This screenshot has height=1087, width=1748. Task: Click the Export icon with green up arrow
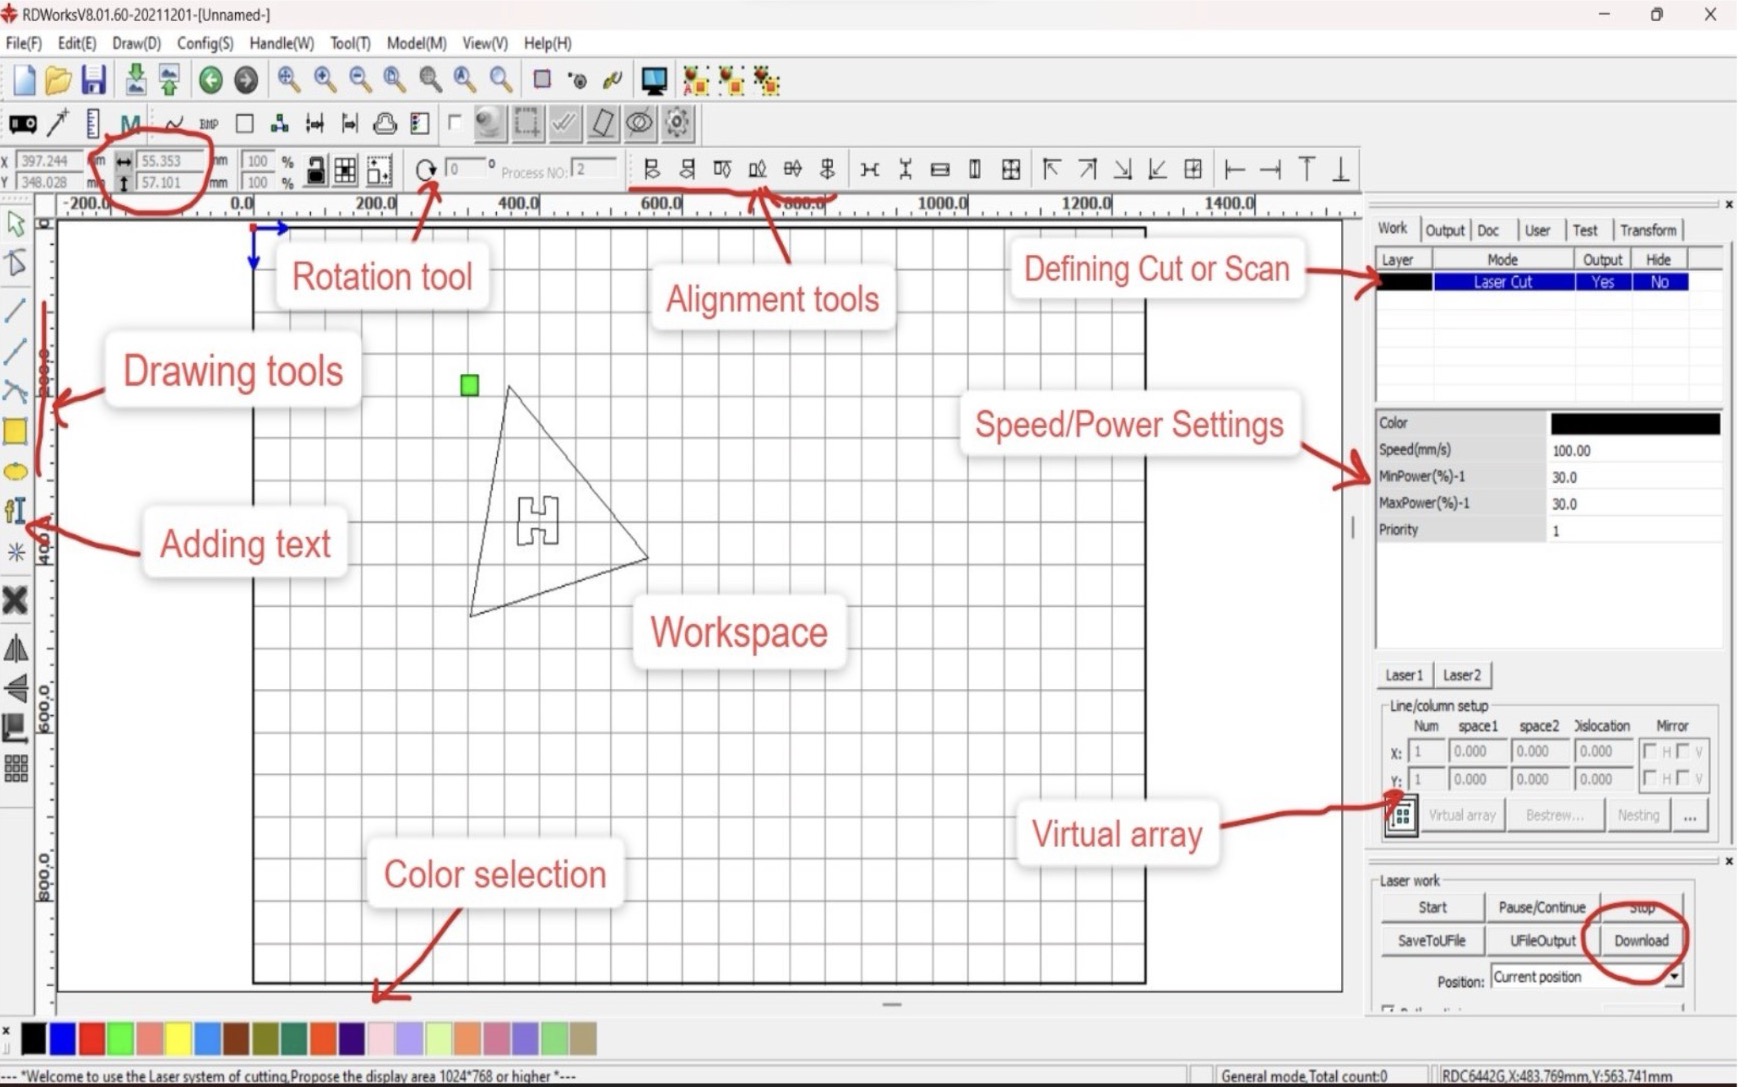tap(169, 80)
